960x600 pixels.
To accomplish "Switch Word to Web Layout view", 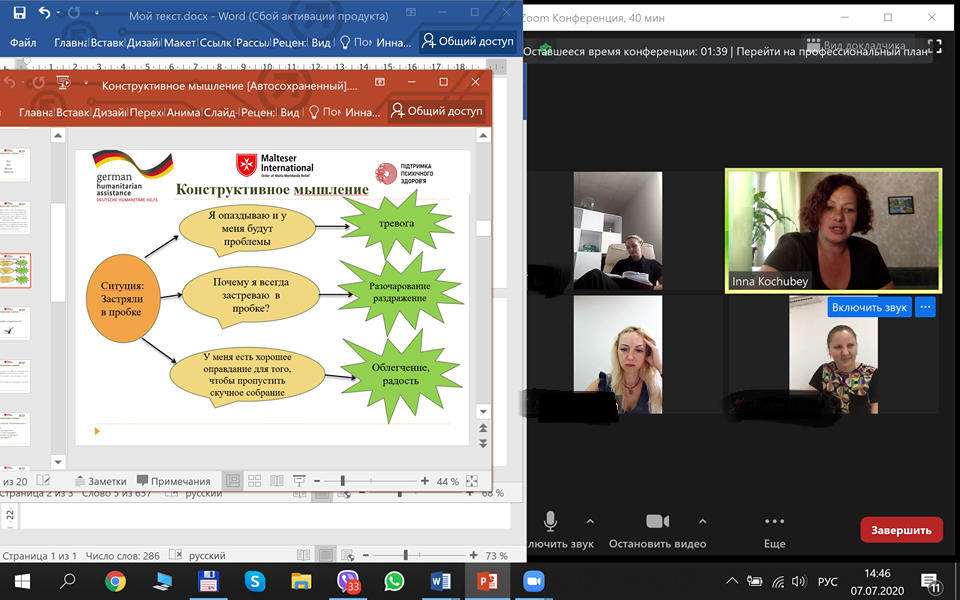I will 348,555.
